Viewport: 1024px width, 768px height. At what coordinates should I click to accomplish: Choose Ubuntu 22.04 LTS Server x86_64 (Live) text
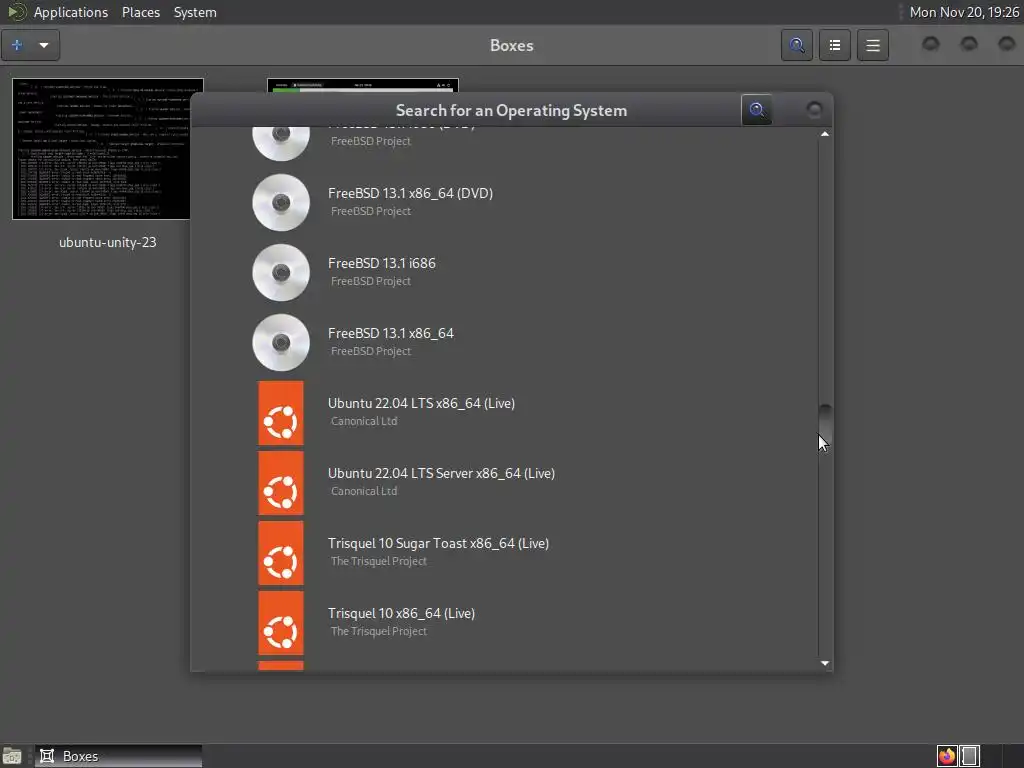441,473
